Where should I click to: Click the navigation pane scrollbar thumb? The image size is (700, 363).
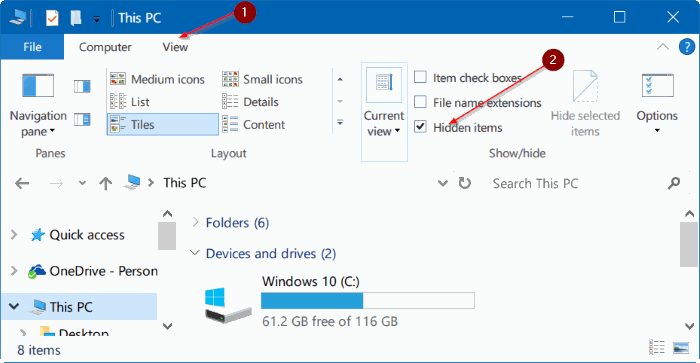click(x=167, y=236)
